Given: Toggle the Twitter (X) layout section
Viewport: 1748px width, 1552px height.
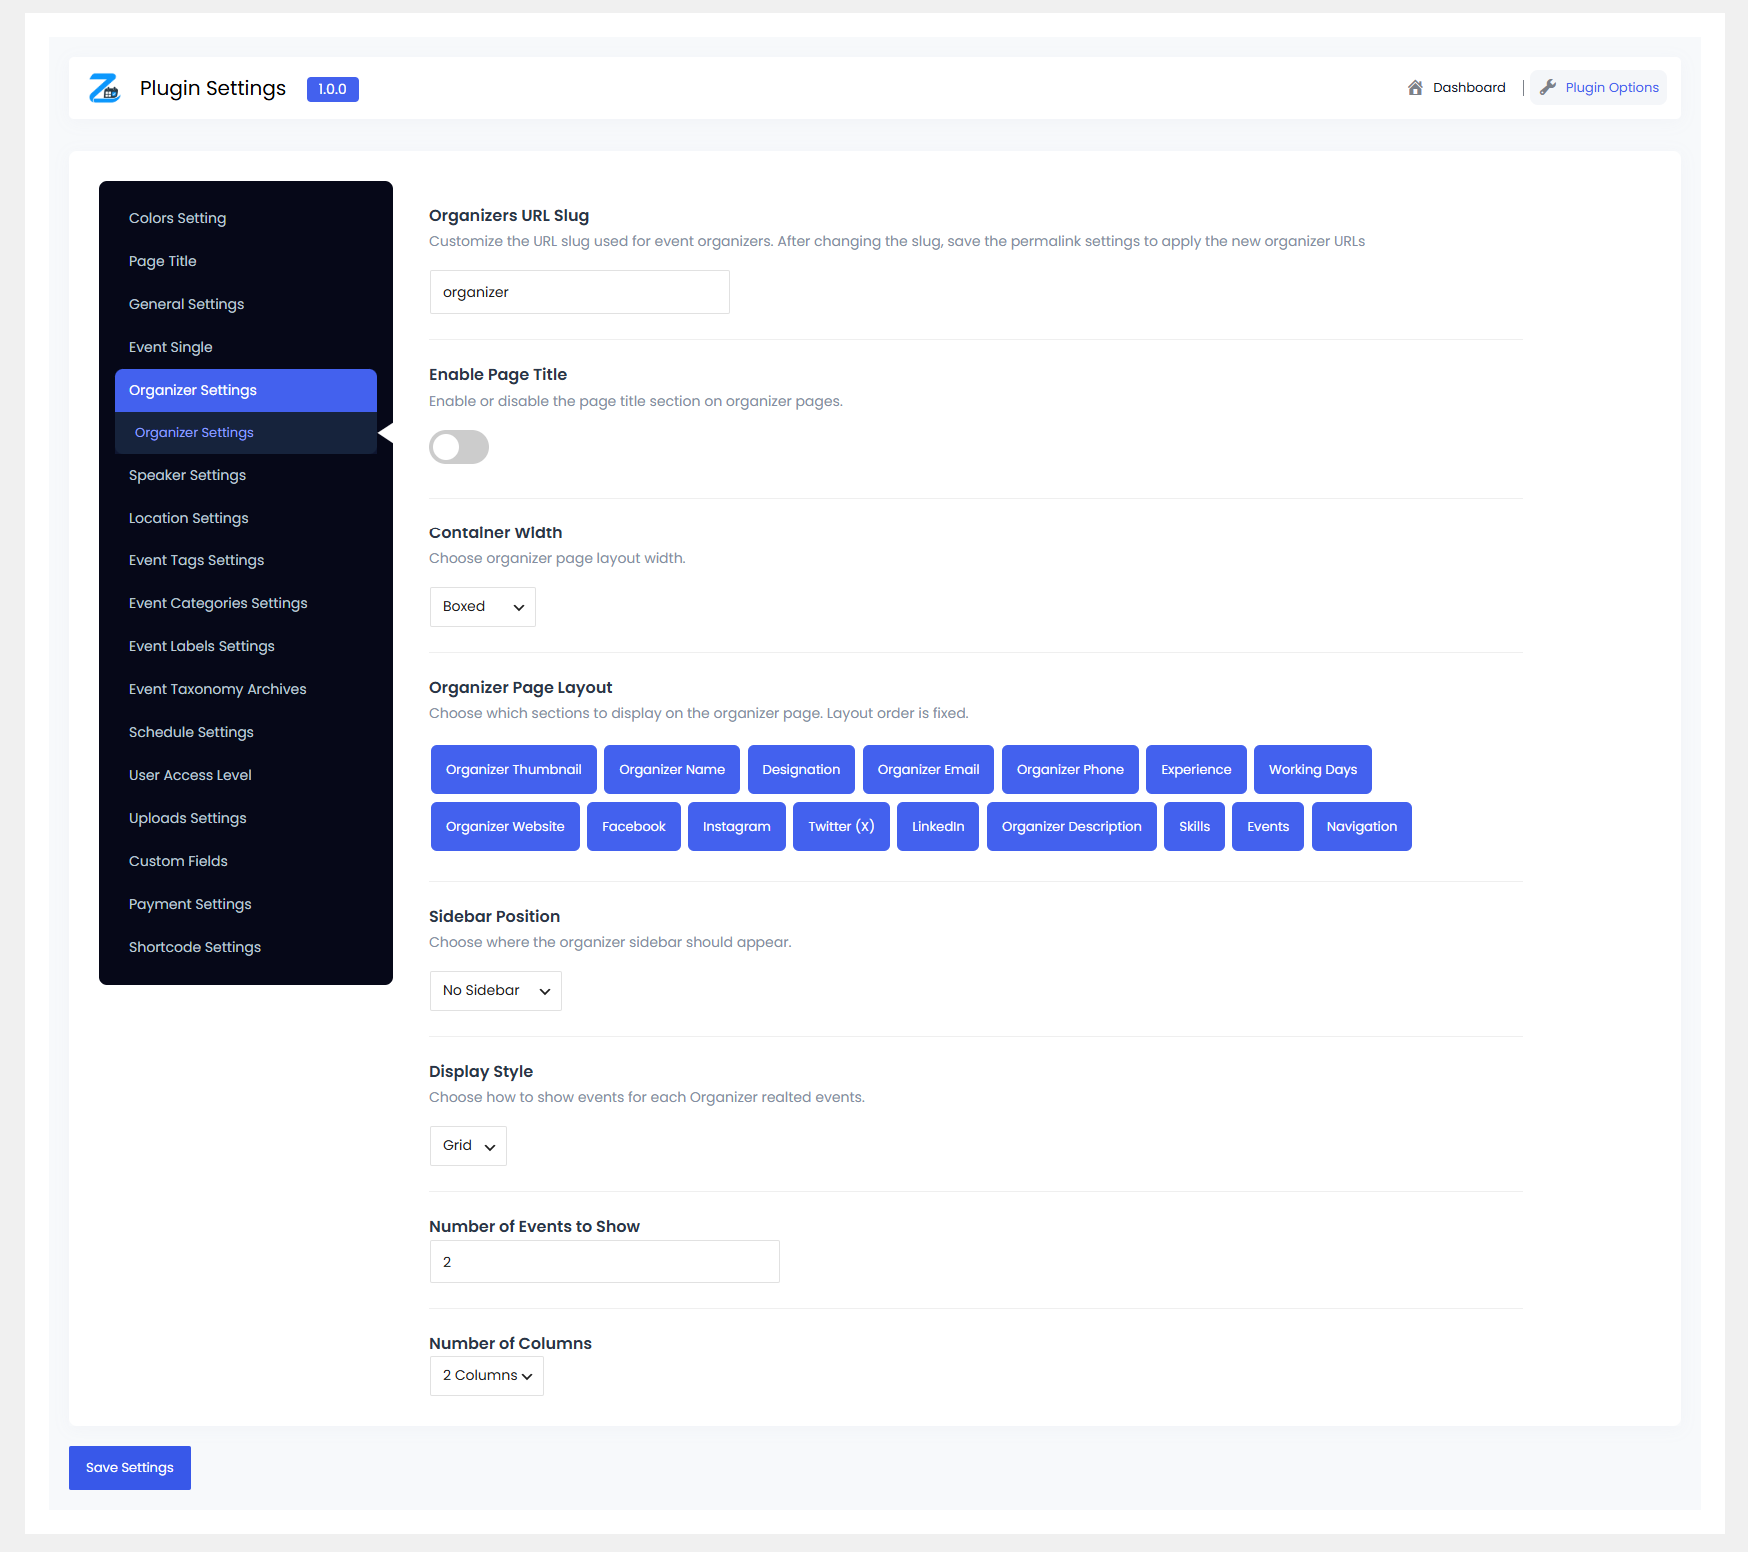Looking at the screenshot, I should tap(841, 826).
